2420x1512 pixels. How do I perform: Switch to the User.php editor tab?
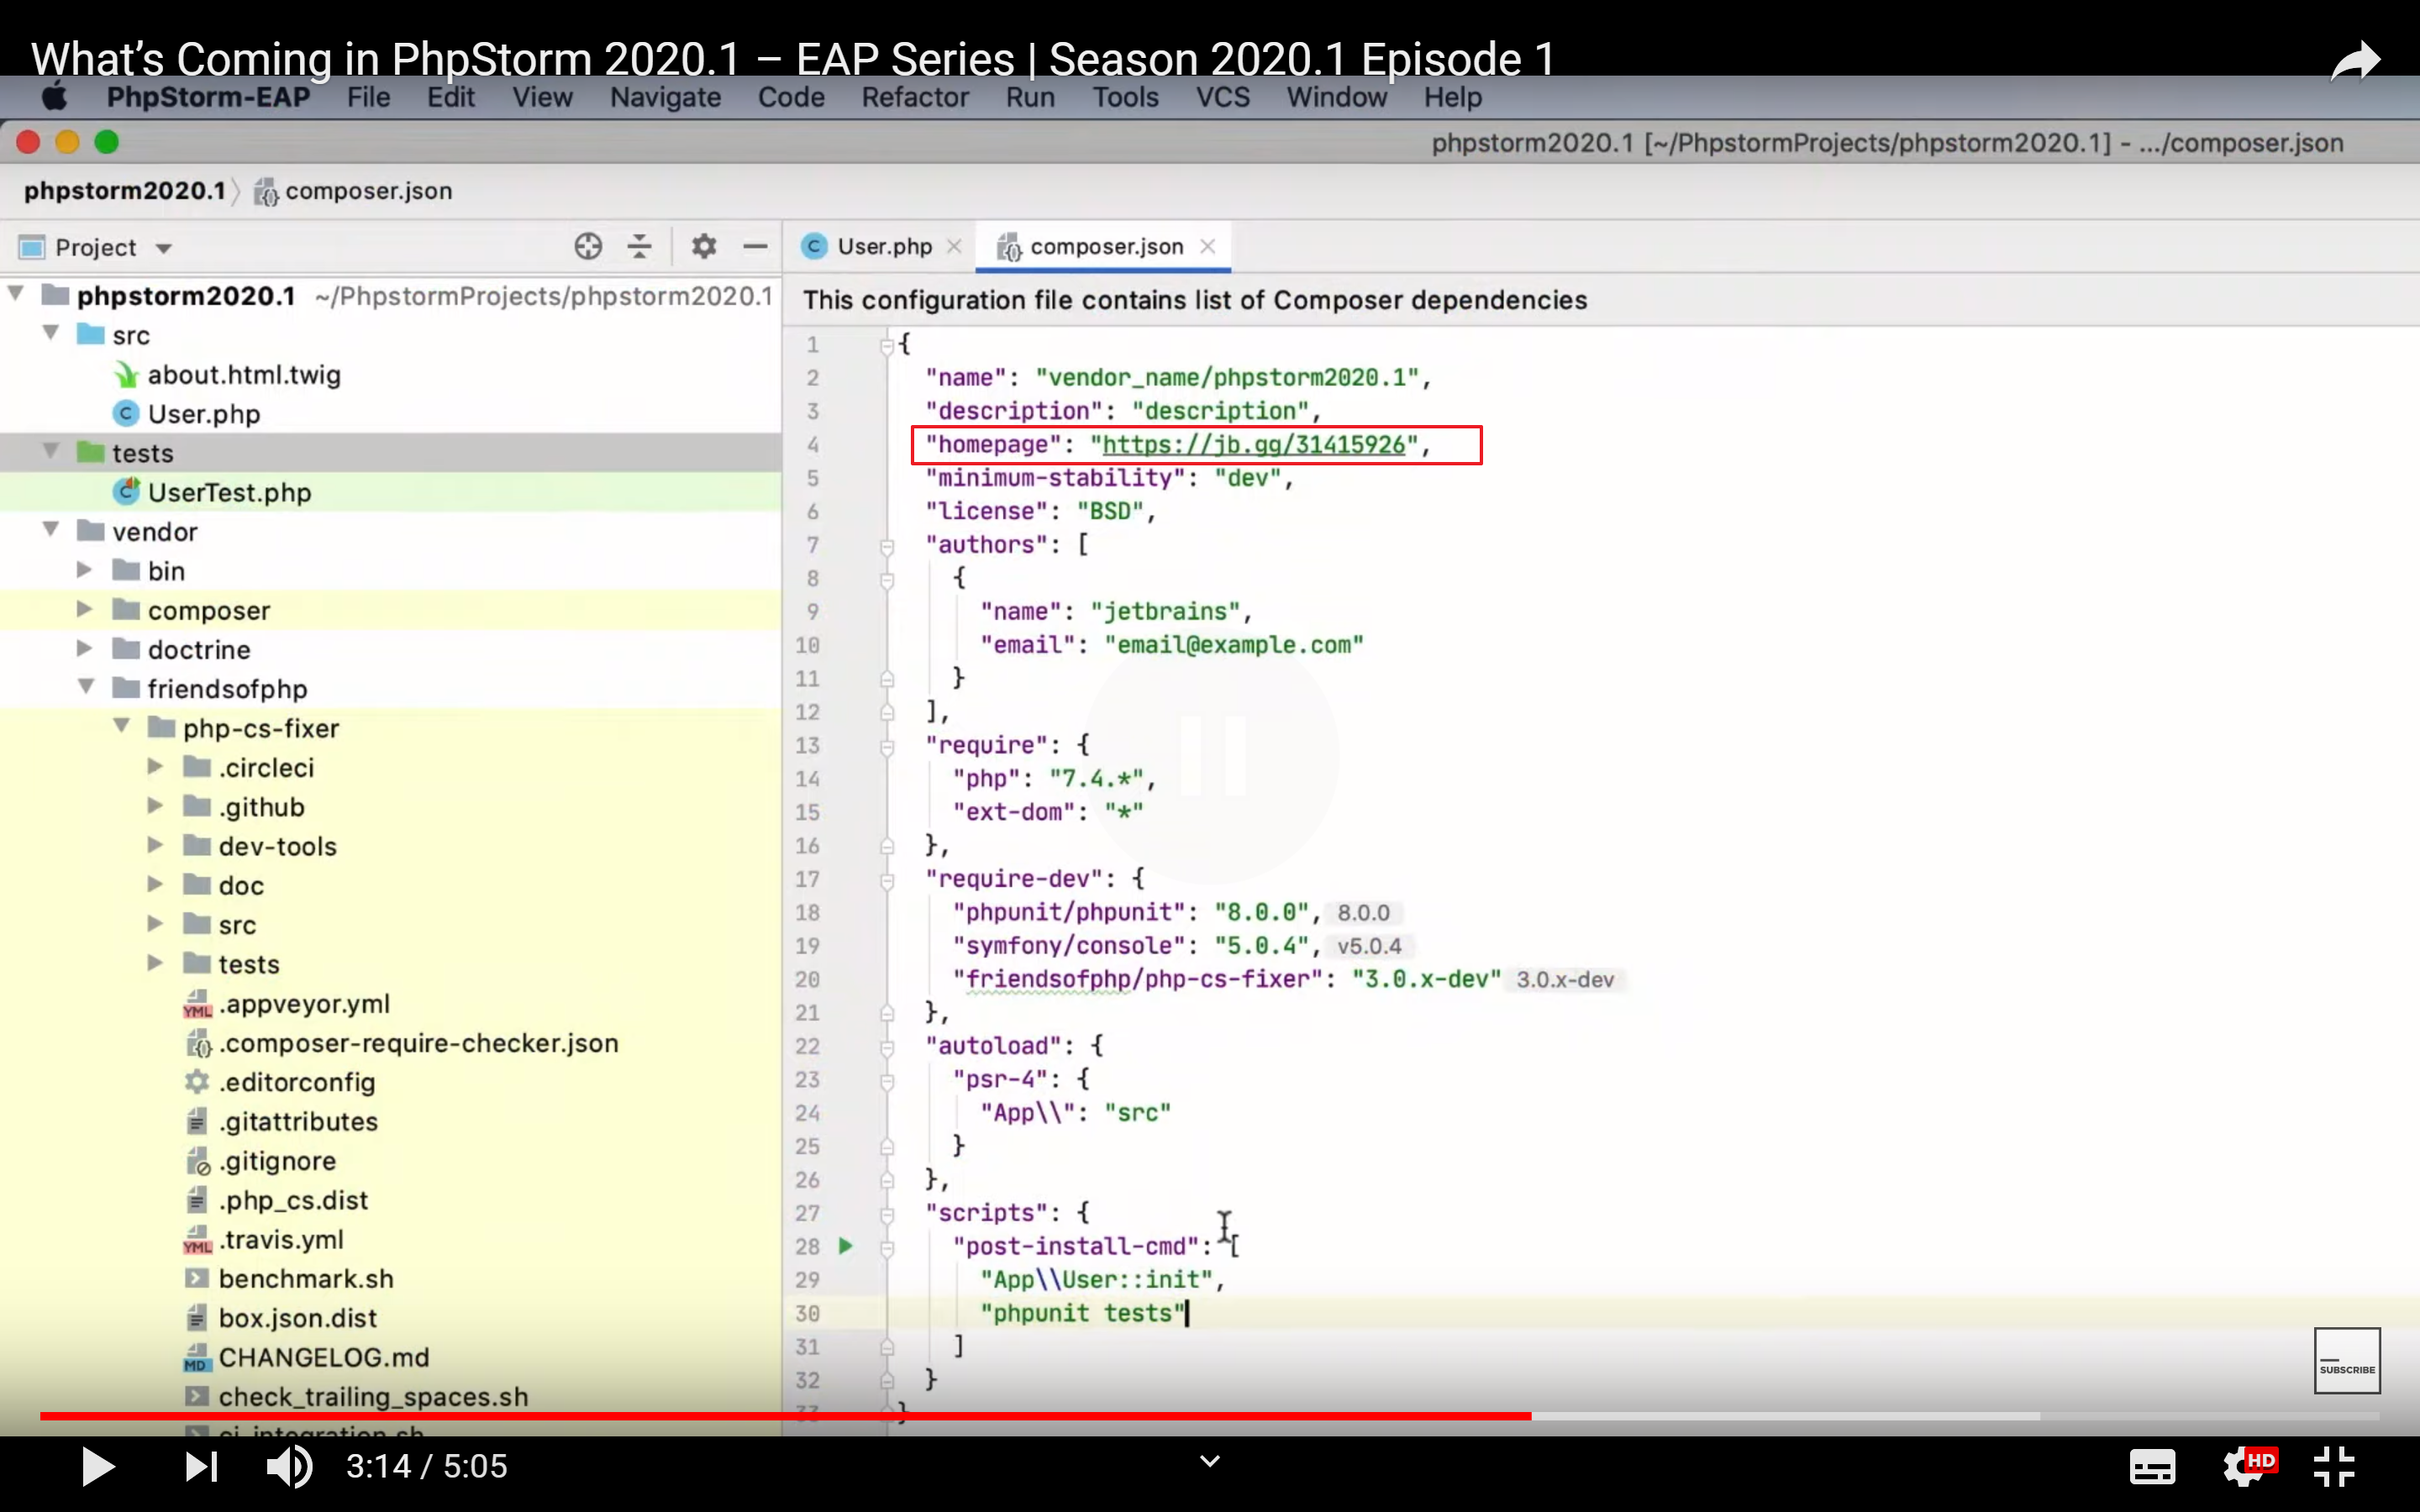coord(883,246)
